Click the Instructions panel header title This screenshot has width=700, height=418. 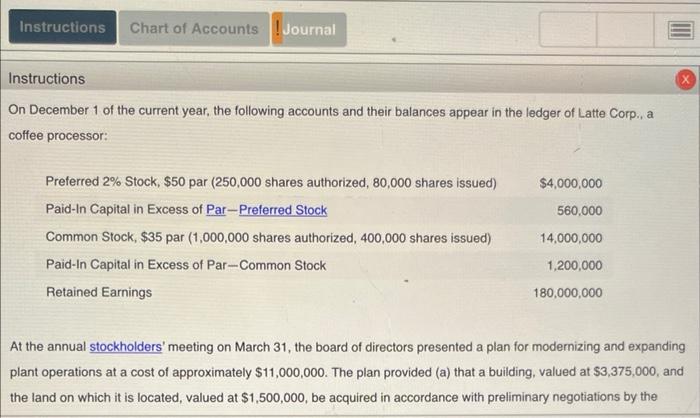point(47,79)
